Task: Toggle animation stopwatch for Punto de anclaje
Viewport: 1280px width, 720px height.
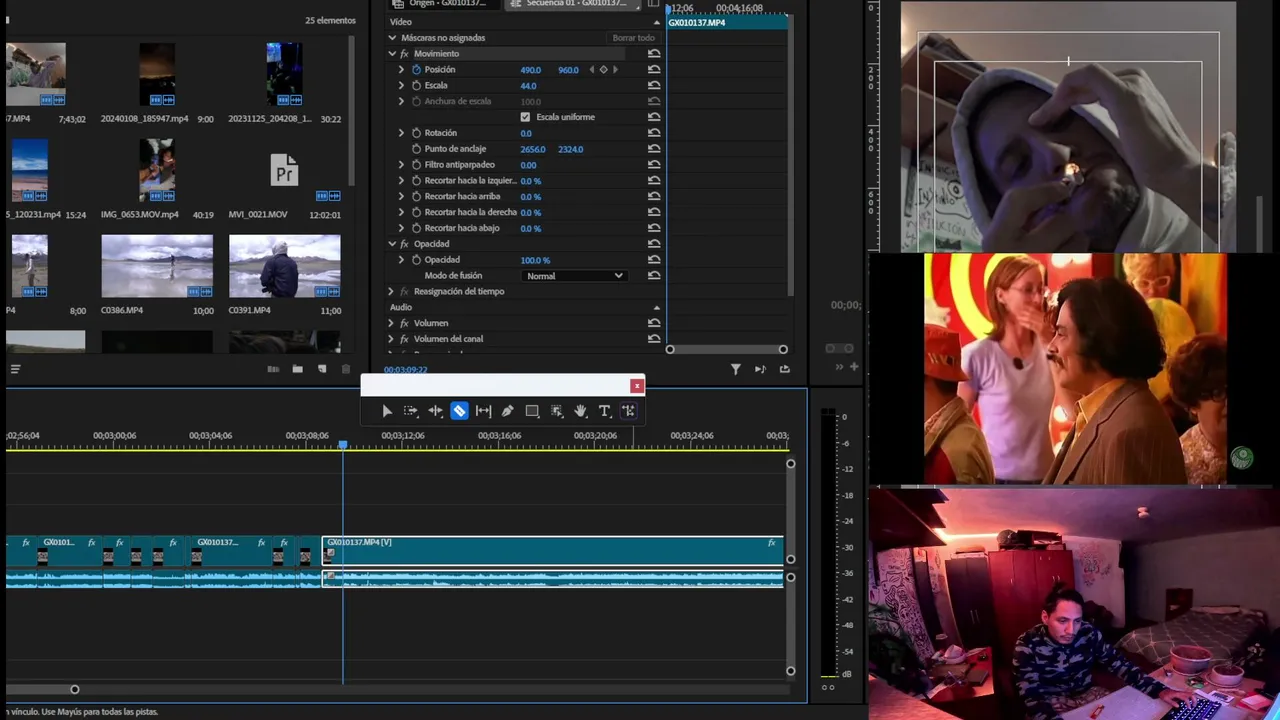Action: [x=416, y=149]
